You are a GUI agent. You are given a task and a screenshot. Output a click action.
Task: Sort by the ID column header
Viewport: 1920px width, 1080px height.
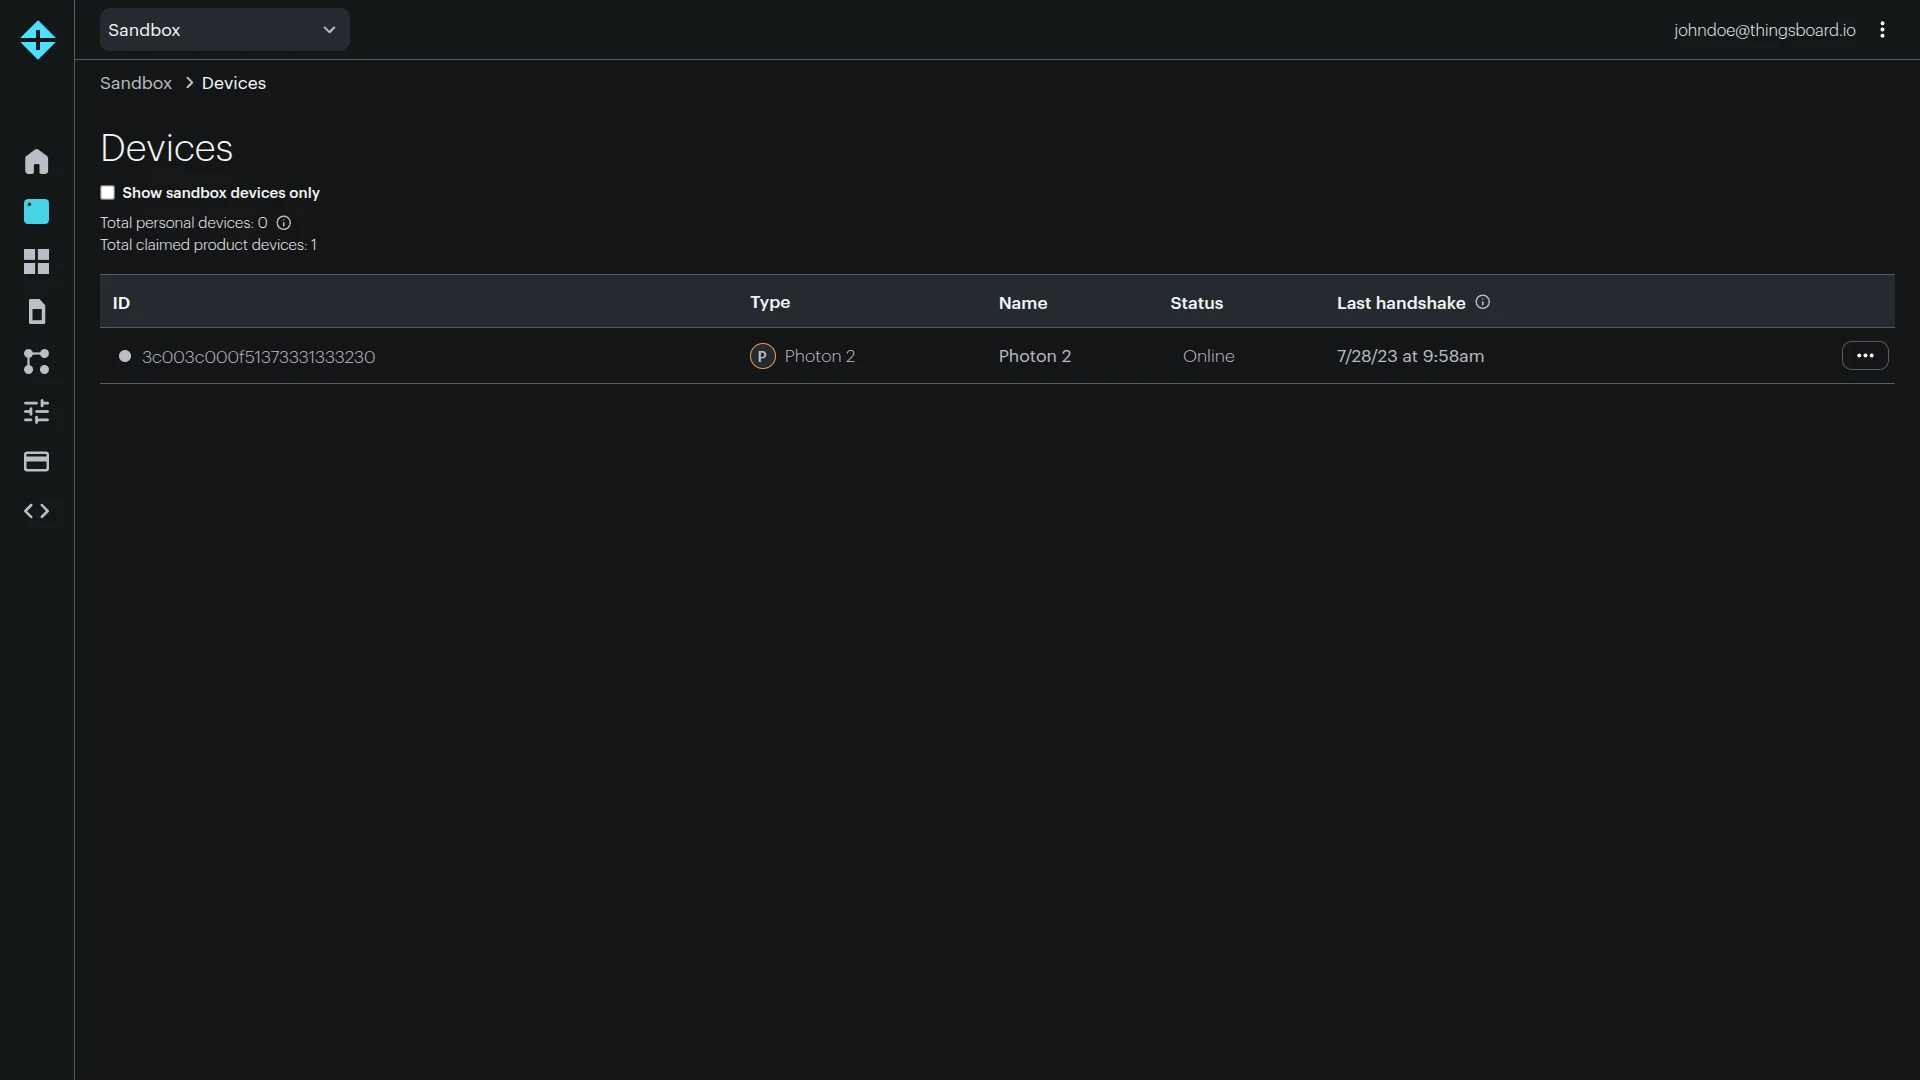[121, 303]
